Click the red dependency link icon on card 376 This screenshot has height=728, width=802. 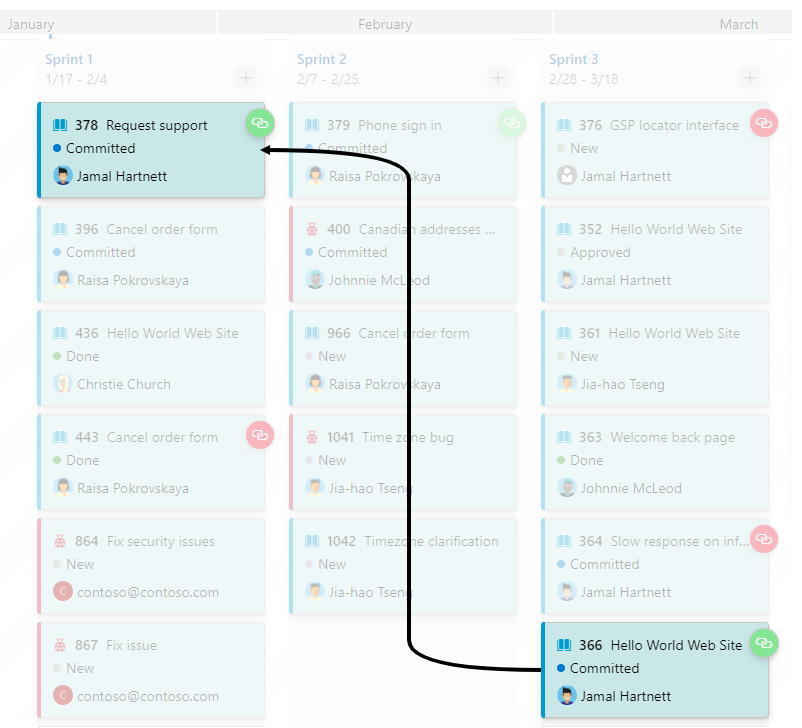(x=764, y=123)
